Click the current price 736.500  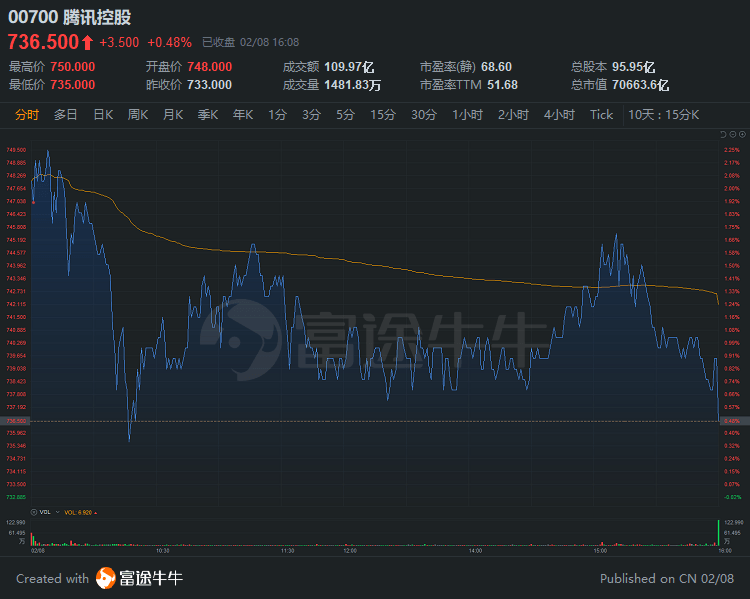43,42
